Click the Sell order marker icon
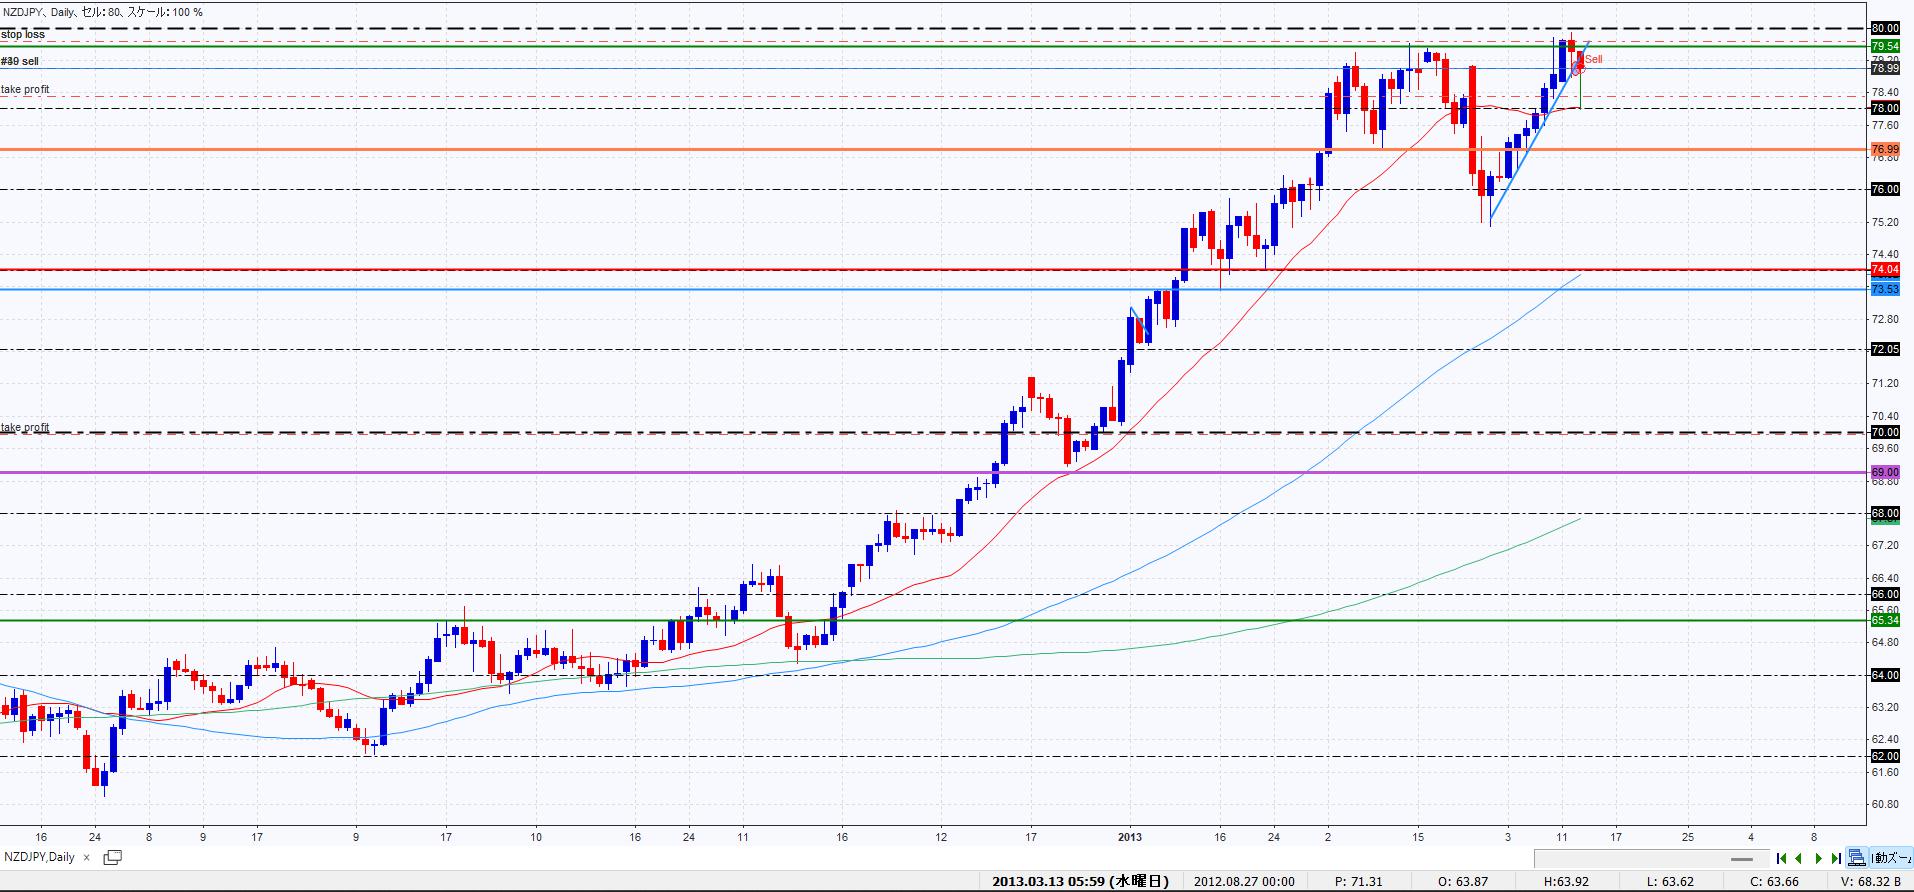This screenshot has width=1914, height=892. [1579, 67]
